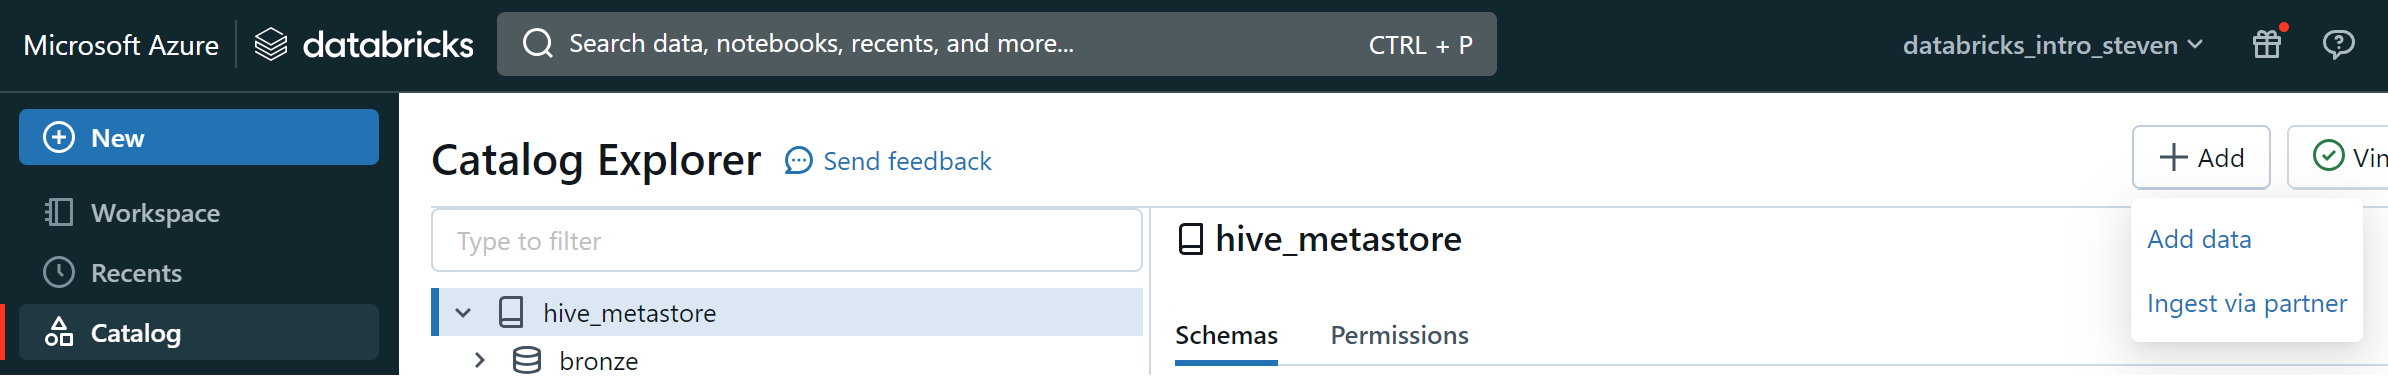
Task: Switch to the Permissions tab
Action: 1399,335
